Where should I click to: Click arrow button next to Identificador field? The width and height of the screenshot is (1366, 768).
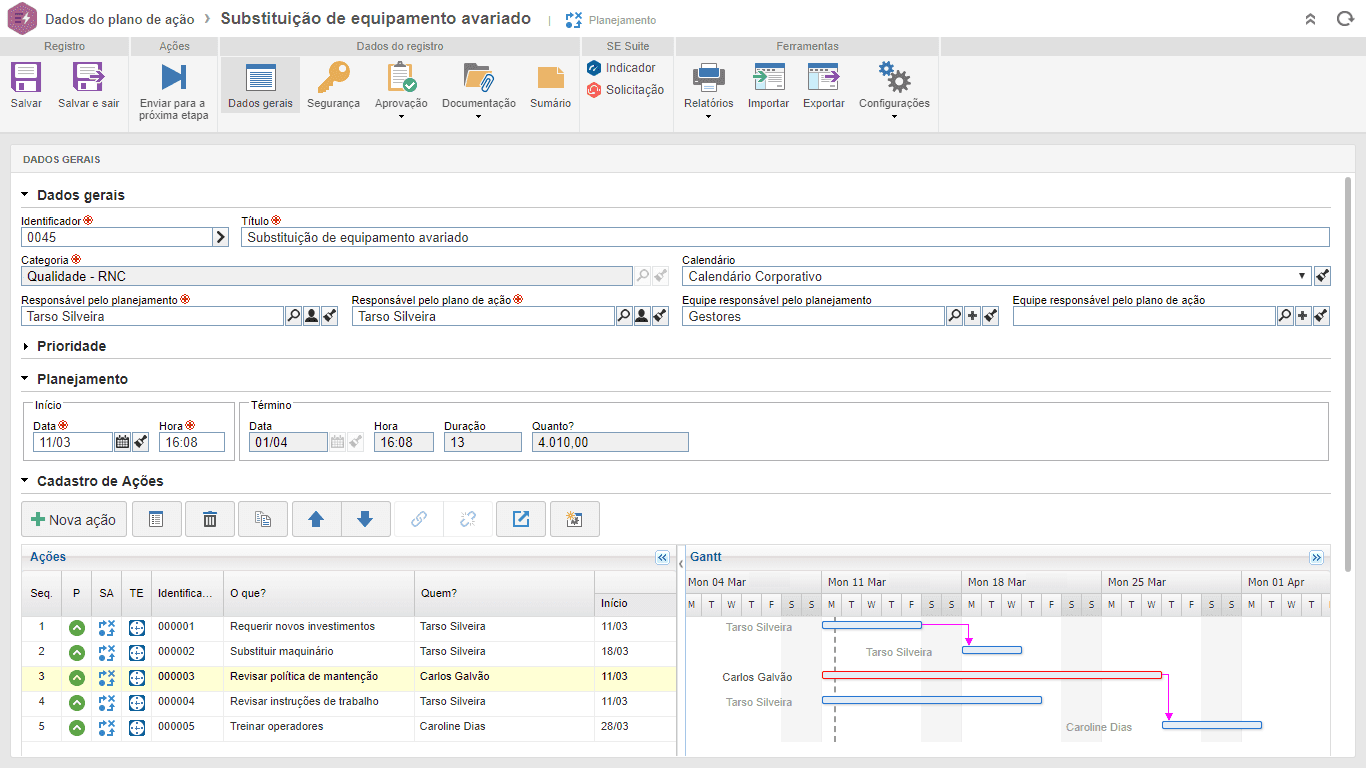[221, 237]
